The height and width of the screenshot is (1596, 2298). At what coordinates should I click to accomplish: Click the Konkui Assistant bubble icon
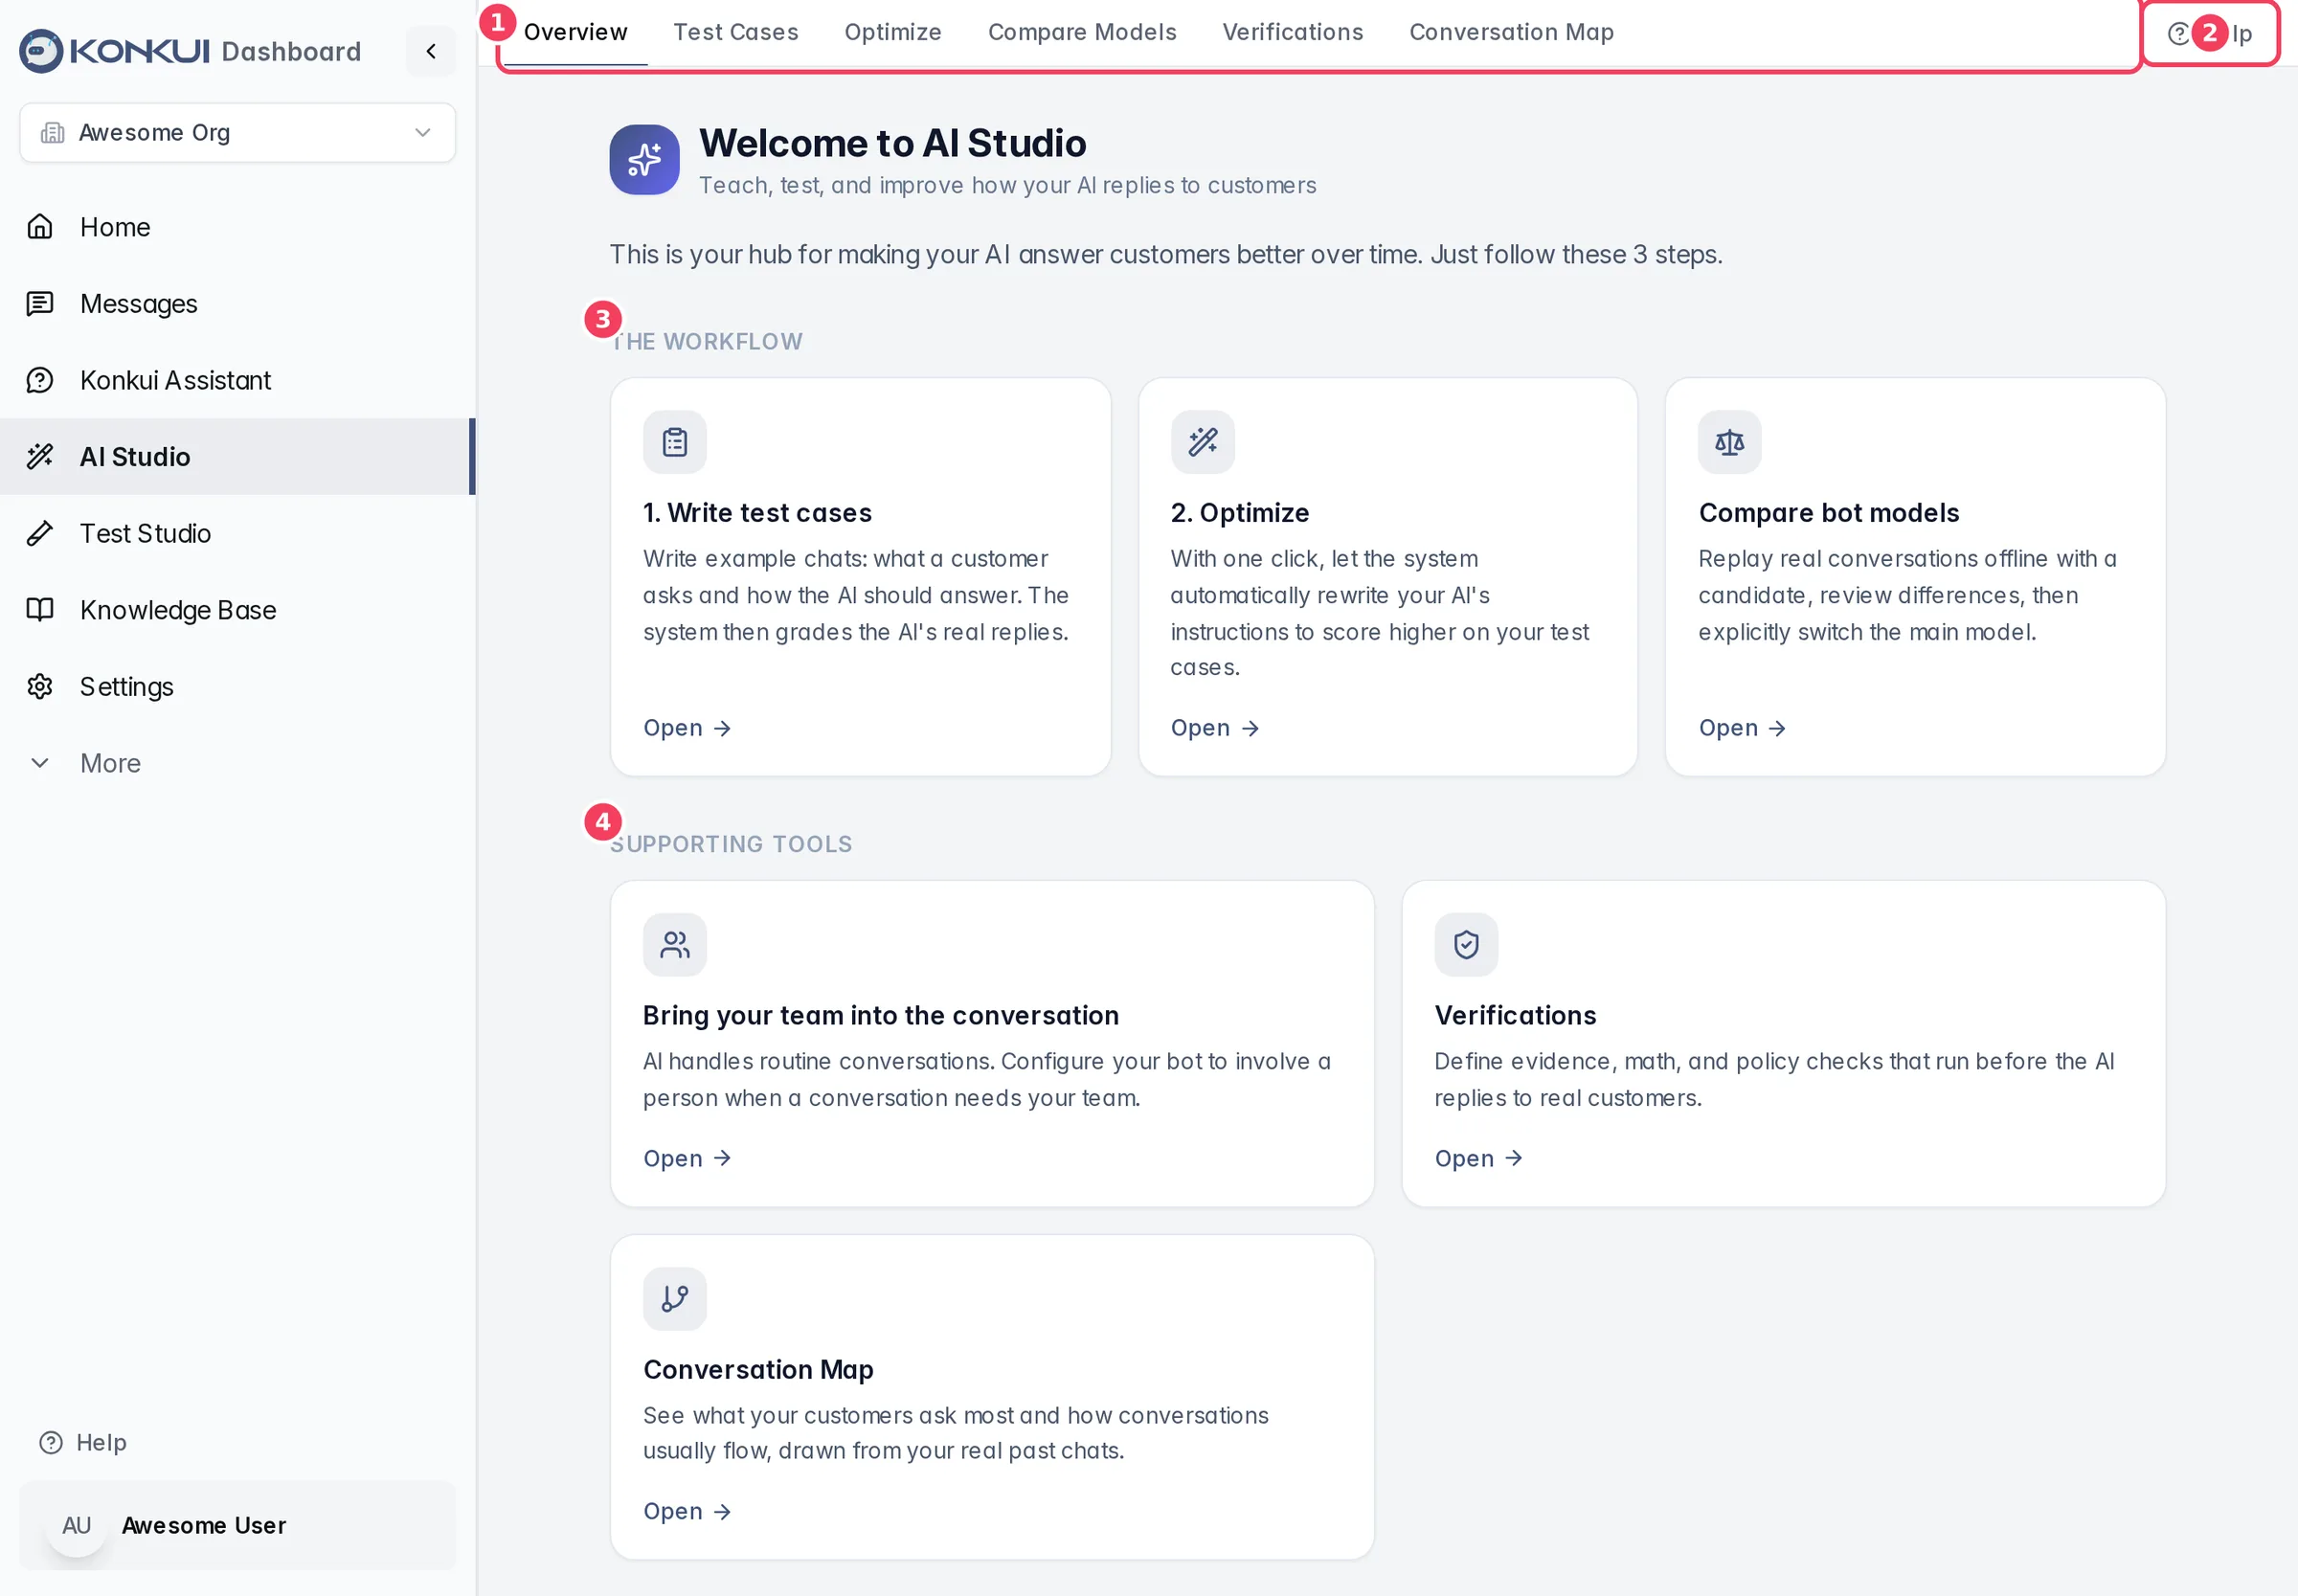(40, 380)
